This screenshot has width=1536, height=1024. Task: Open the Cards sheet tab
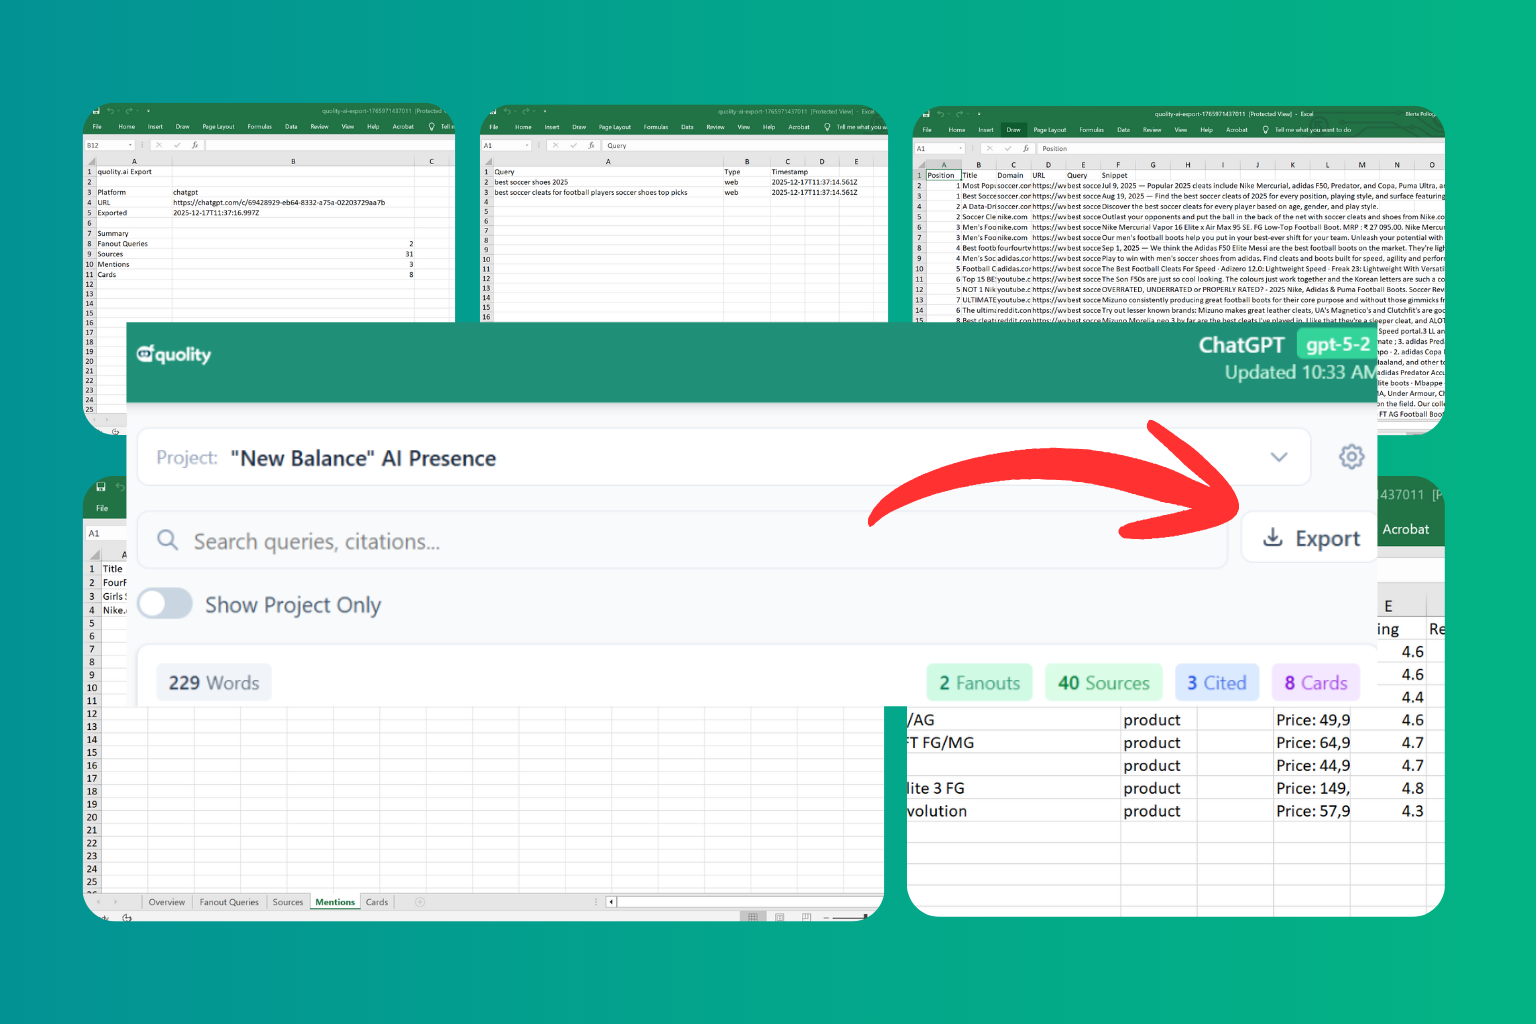pyautogui.click(x=377, y=902)
